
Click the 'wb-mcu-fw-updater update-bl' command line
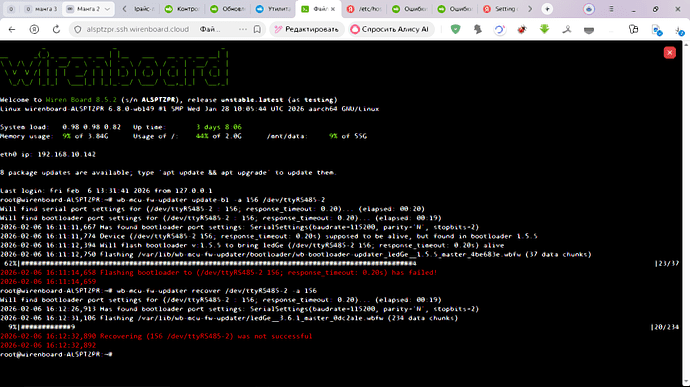[162, 200]
